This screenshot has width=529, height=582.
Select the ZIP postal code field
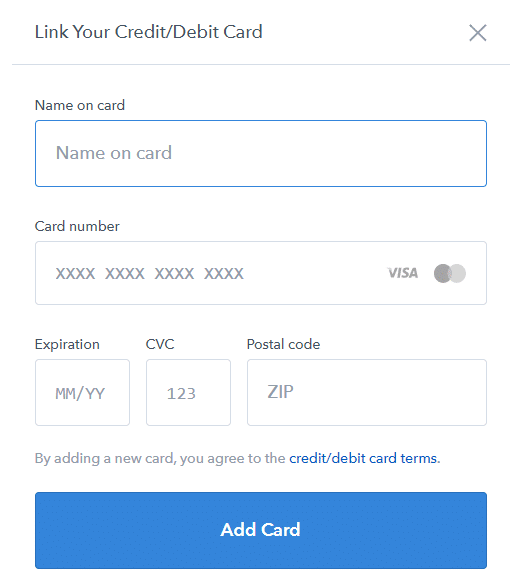point(367,392)
